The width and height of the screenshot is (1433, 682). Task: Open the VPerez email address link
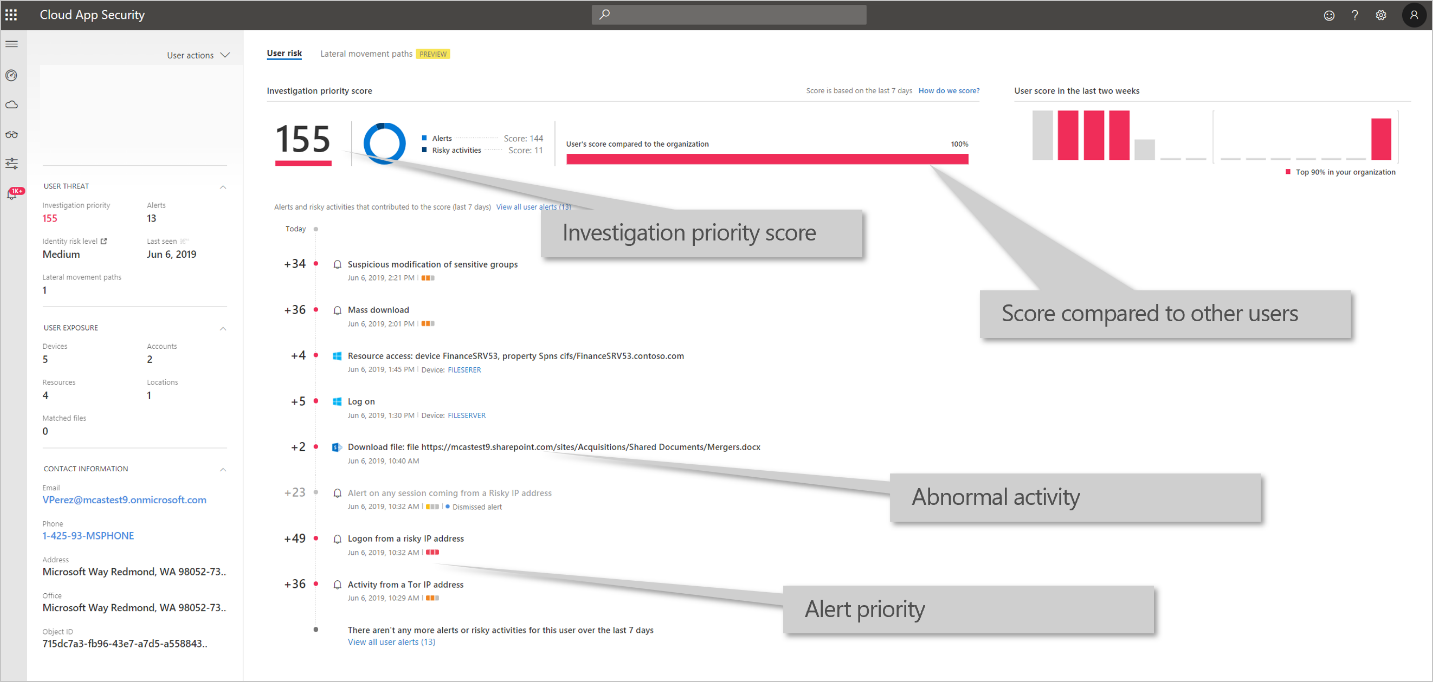pyautogui.click(x=124, y=500)
